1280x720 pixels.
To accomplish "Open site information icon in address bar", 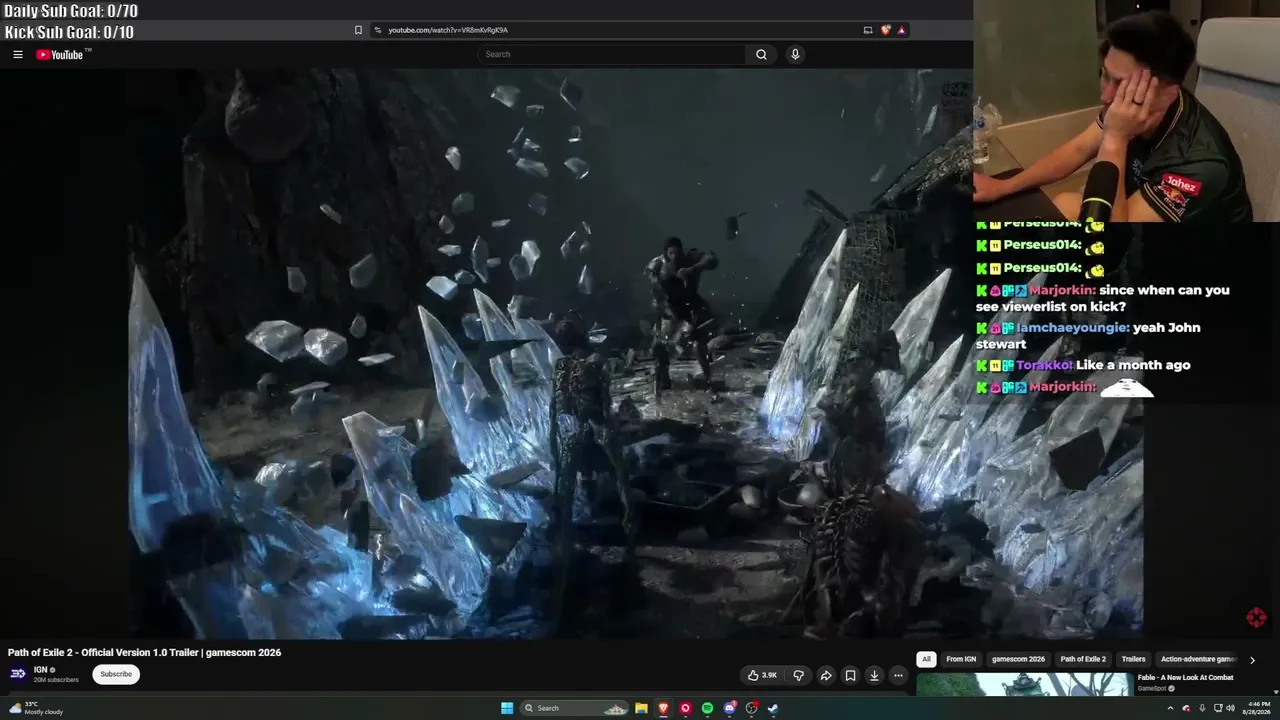I will (377, 30).
